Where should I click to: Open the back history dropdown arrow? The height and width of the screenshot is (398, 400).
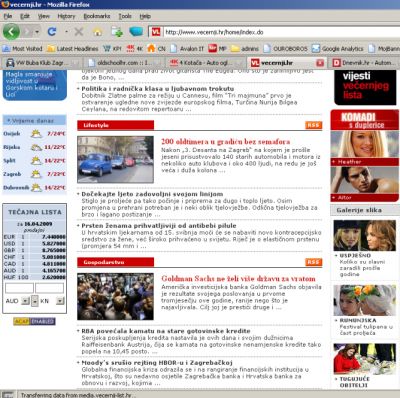(37, 32)
